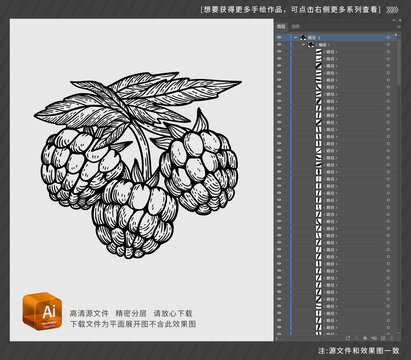
Task: Collapse the group sublayer disclosure arrow
Action: pyautogui.click(x=303, y=45)
